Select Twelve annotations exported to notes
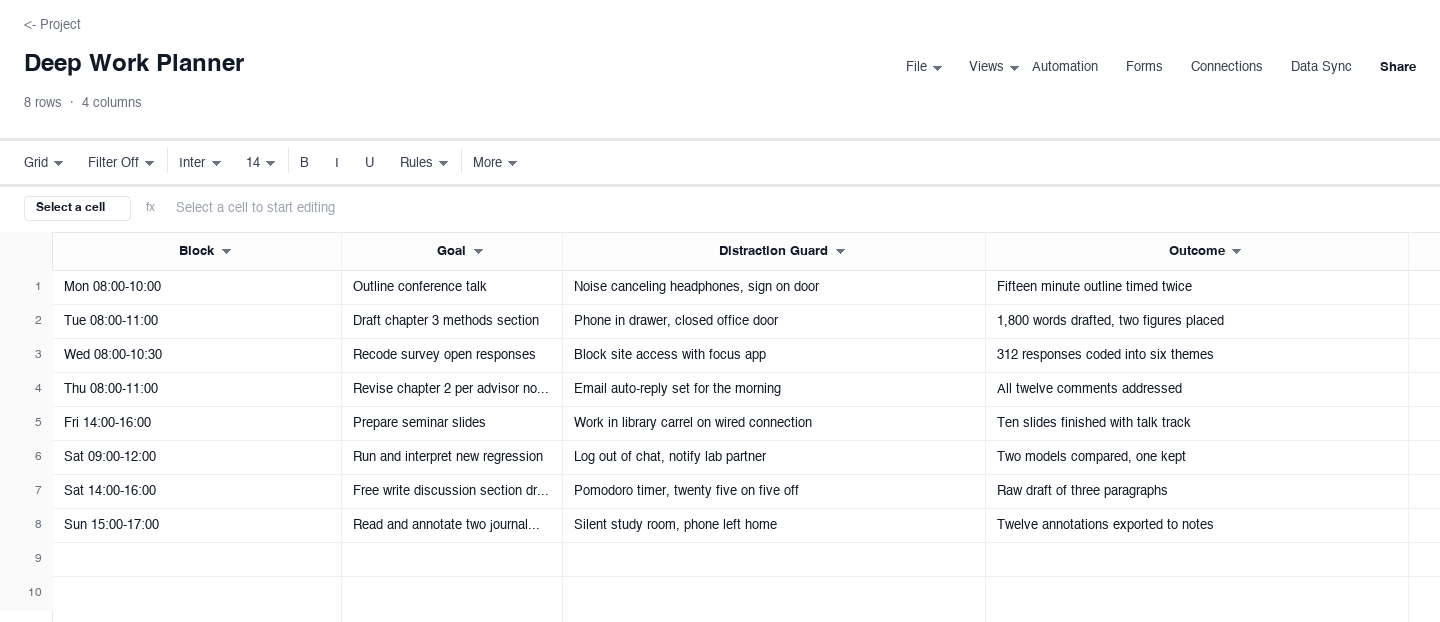Image resolution: width=1440 pixels, height=622 pixels. click(x=1197, y=525)
